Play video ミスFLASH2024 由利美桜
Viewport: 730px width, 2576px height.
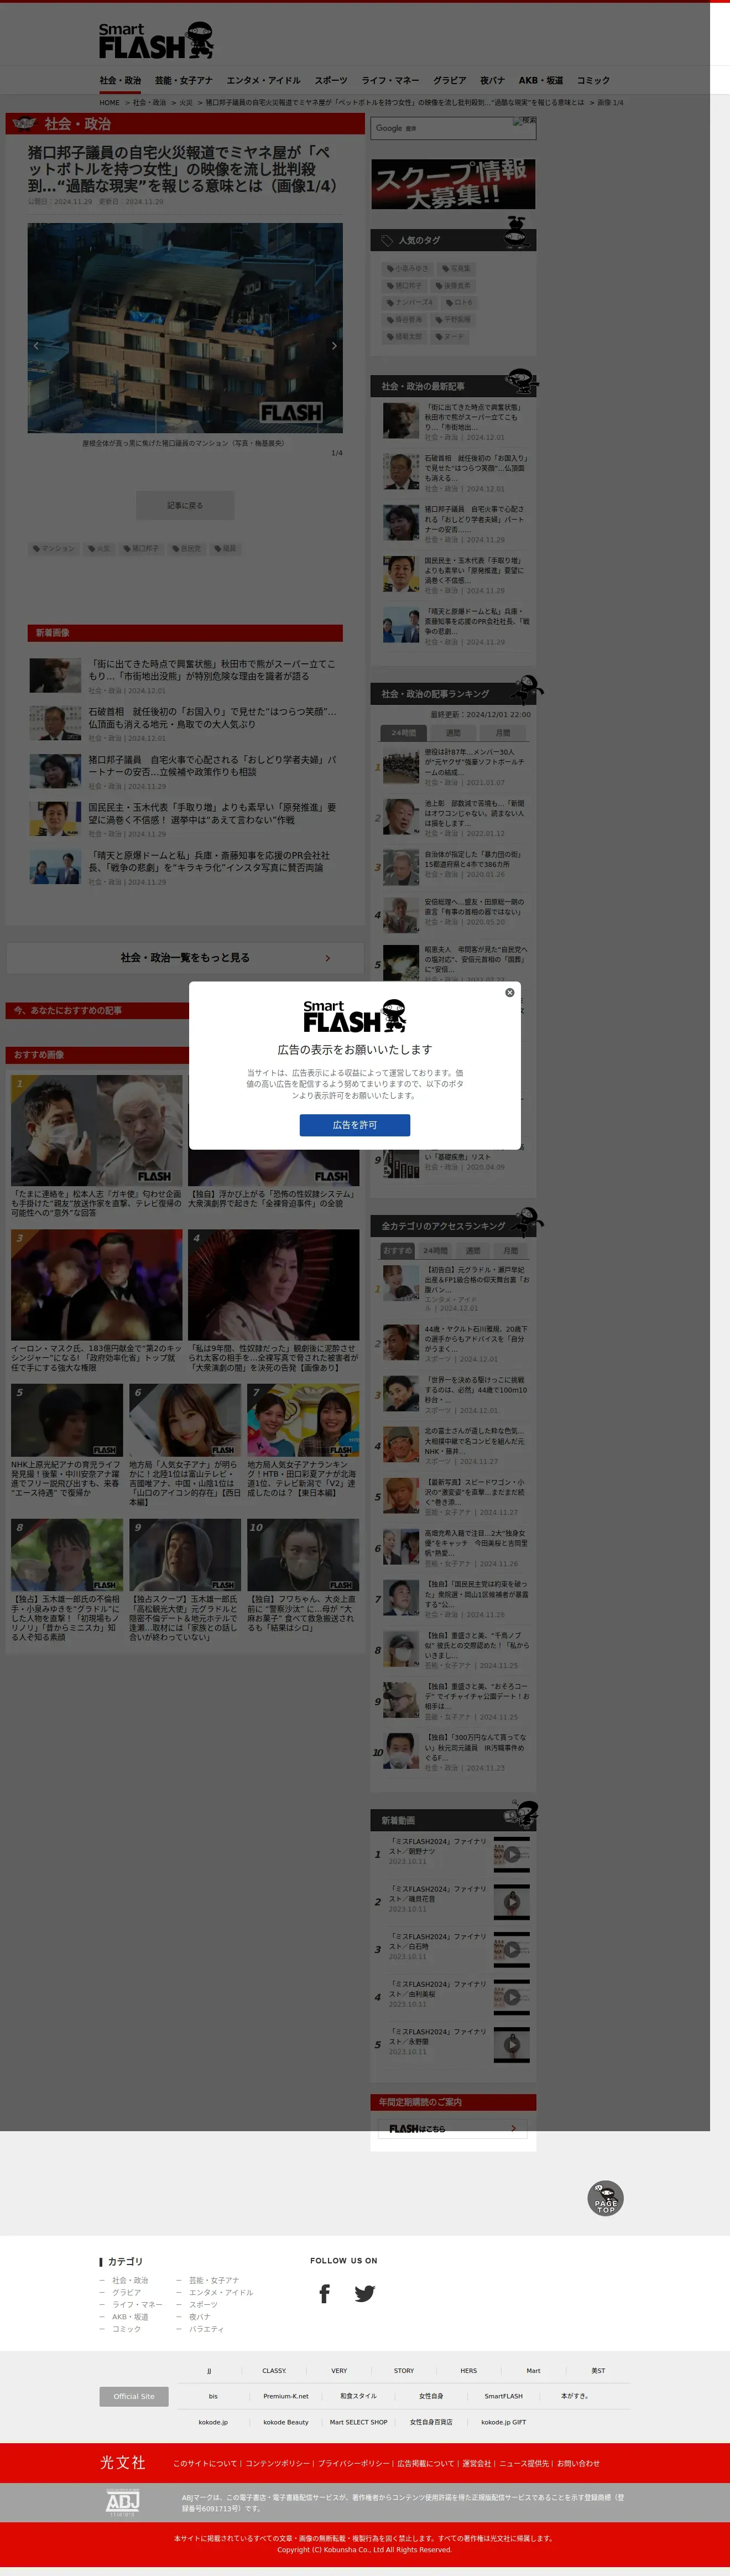coord(511,1997)
